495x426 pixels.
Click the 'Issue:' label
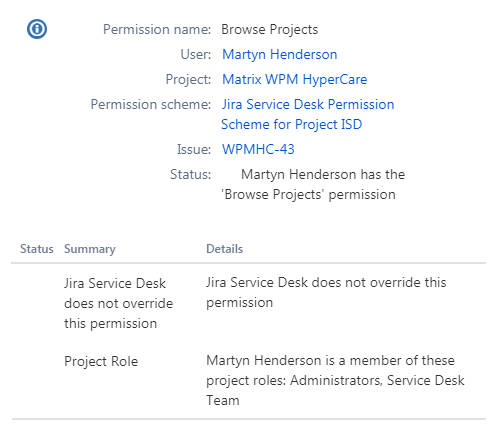click(194, 149)
